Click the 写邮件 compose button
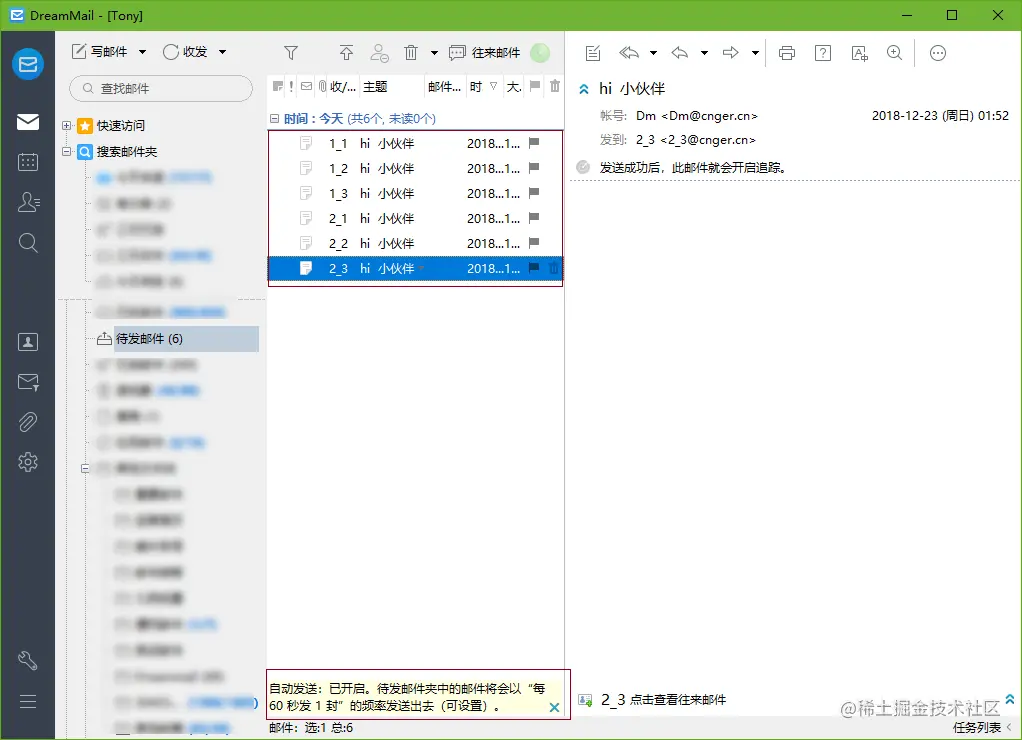Viewport: 1022px width, 740px height. tap(100, 52)
